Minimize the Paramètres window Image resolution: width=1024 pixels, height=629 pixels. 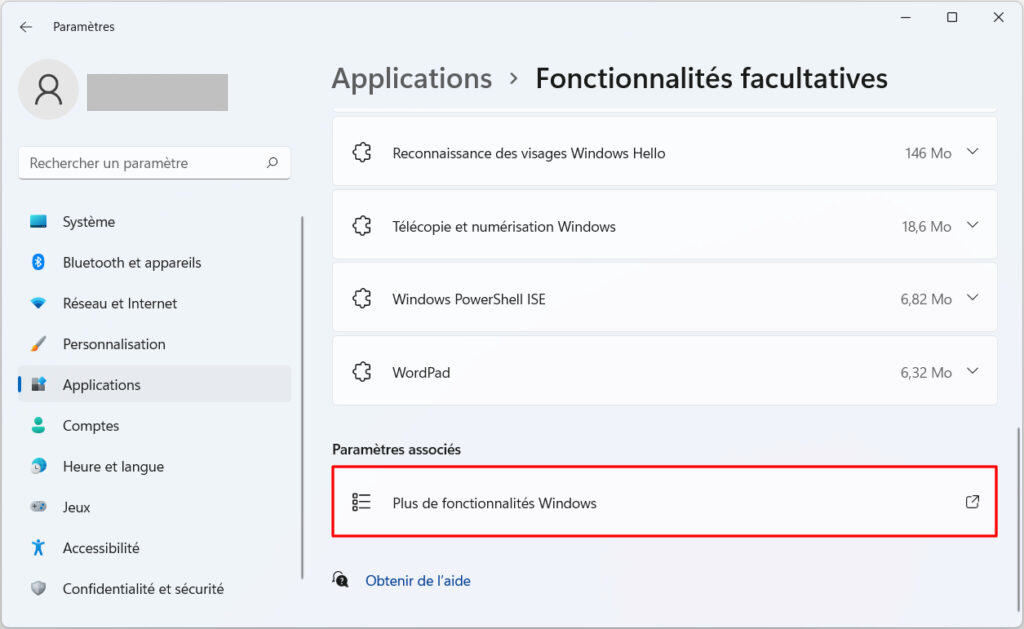(x=906, y=18)
